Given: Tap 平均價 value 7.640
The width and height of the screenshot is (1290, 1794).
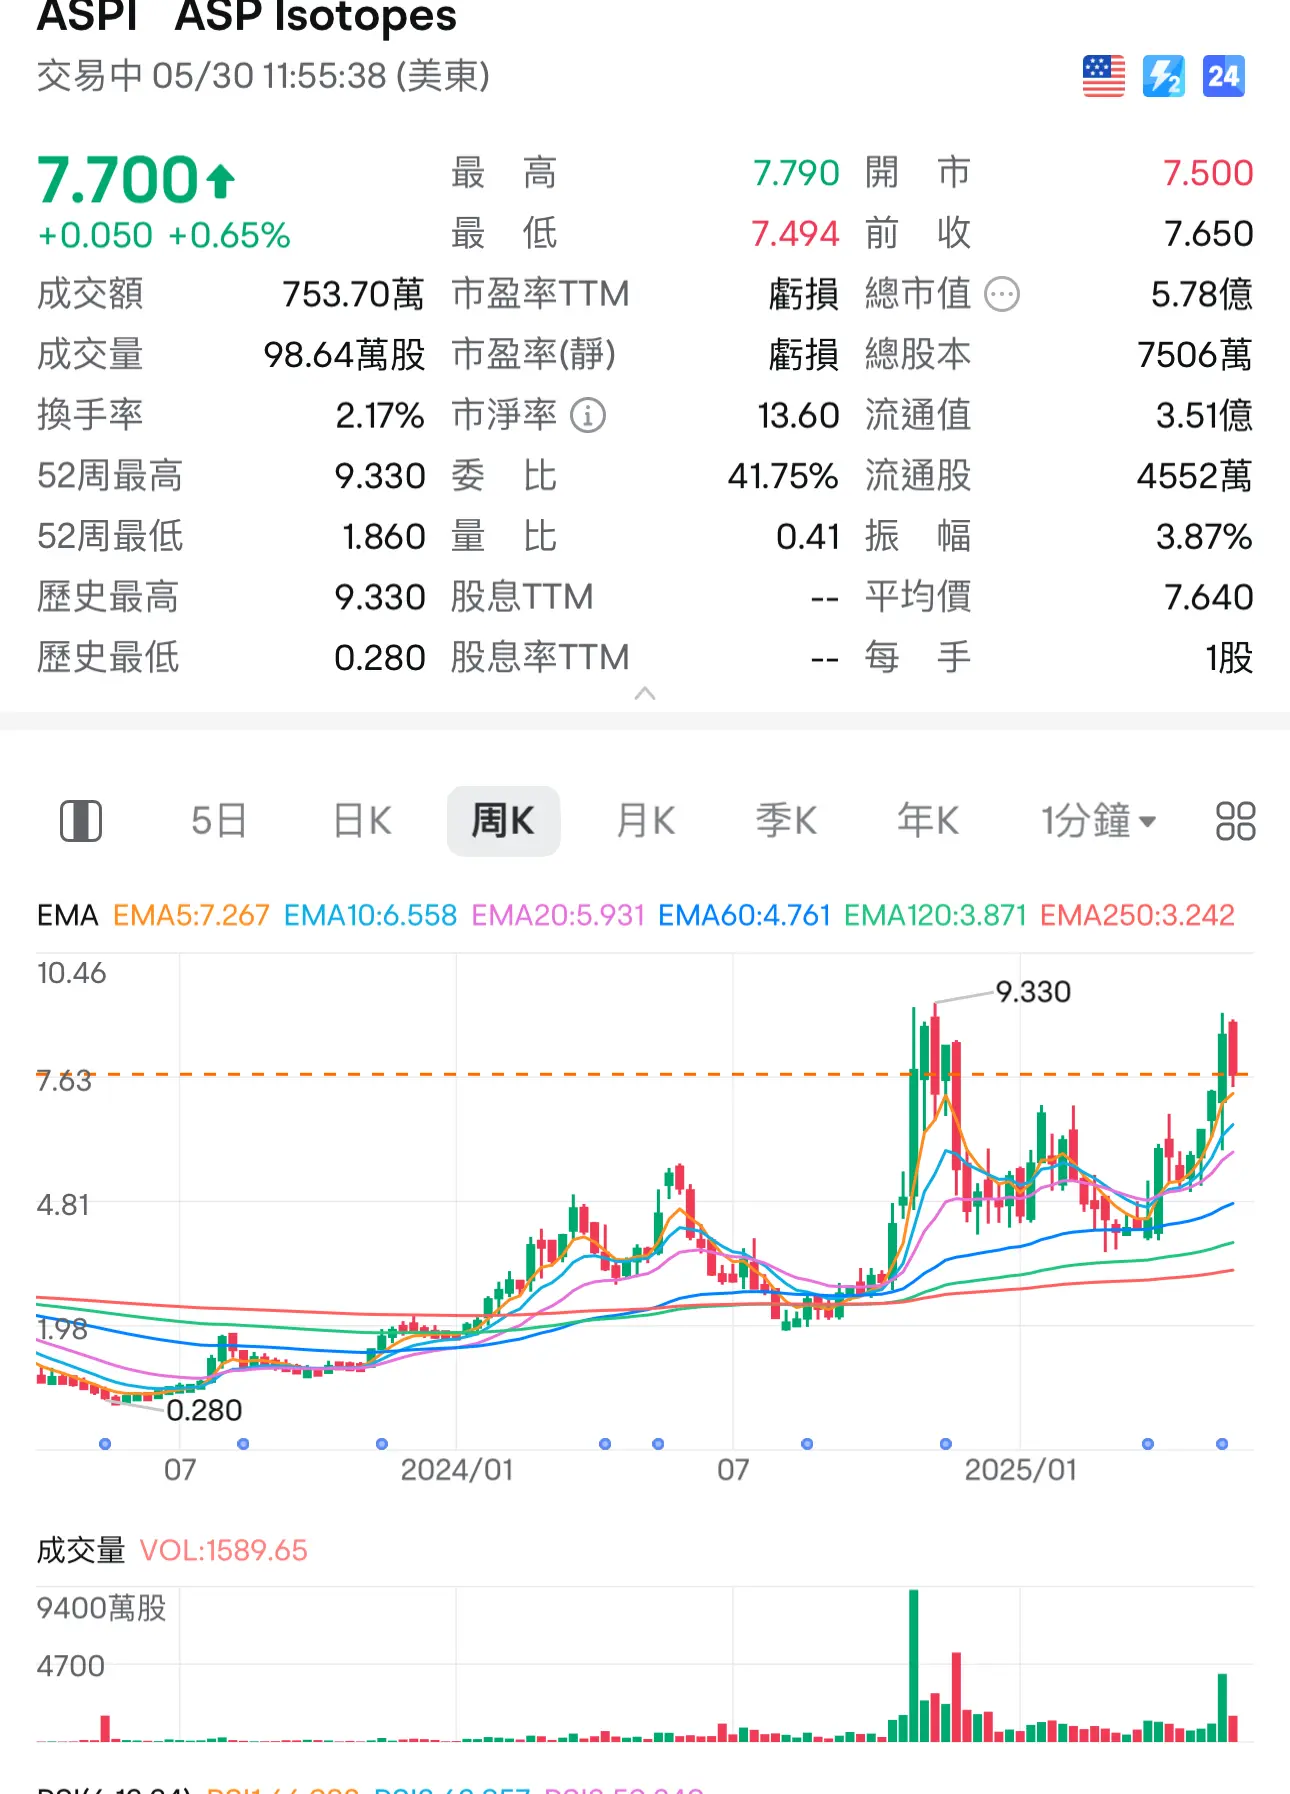Looking at the screenshot, I should tap(1209, 597).
